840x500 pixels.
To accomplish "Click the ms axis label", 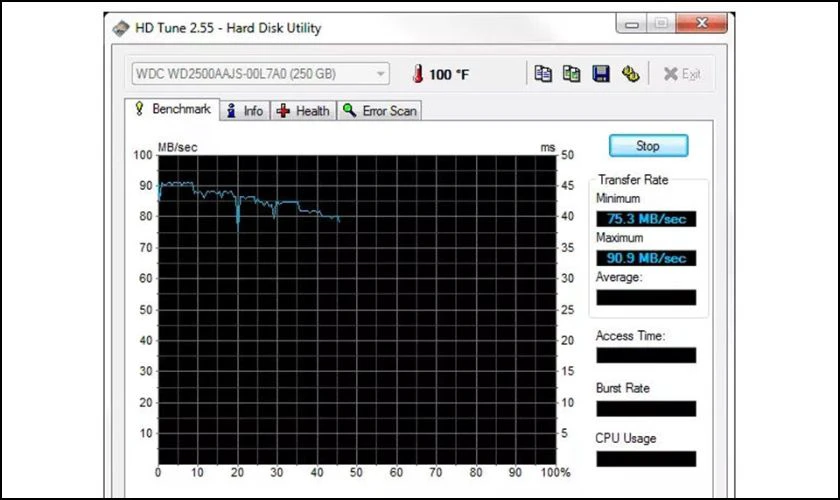I will (548, 147).
